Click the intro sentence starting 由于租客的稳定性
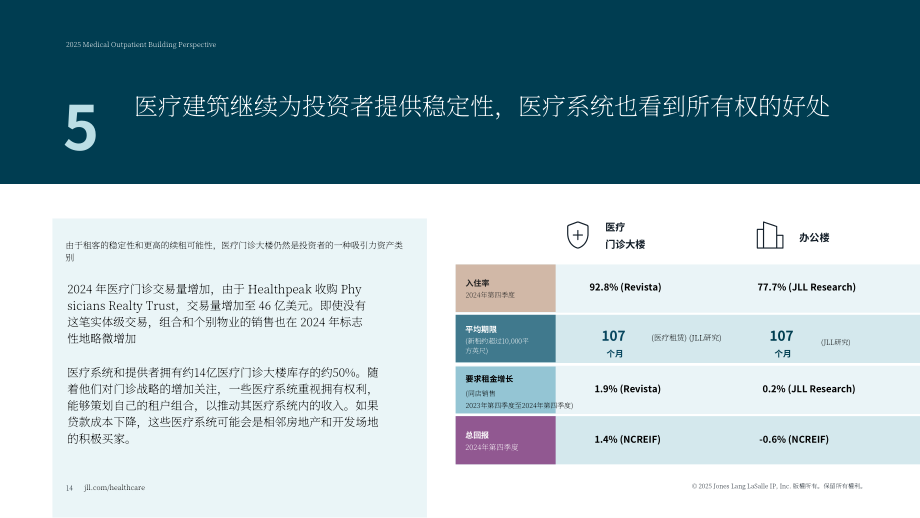This screenshot has height=518, width=920. tap(234, 251)
